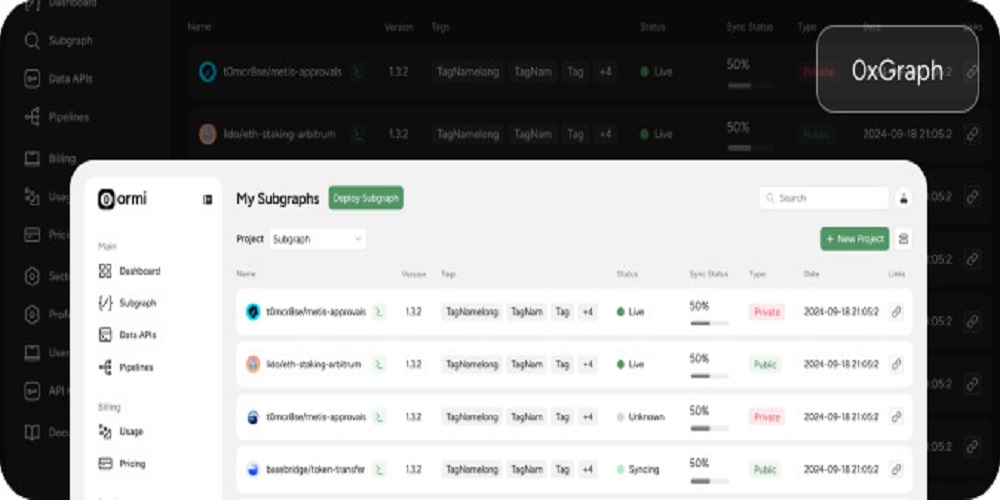Click TagNamelong tag on basebridge/token-transfer row
This screenshot has width=1000, height=500.
(x=472, y=469)
